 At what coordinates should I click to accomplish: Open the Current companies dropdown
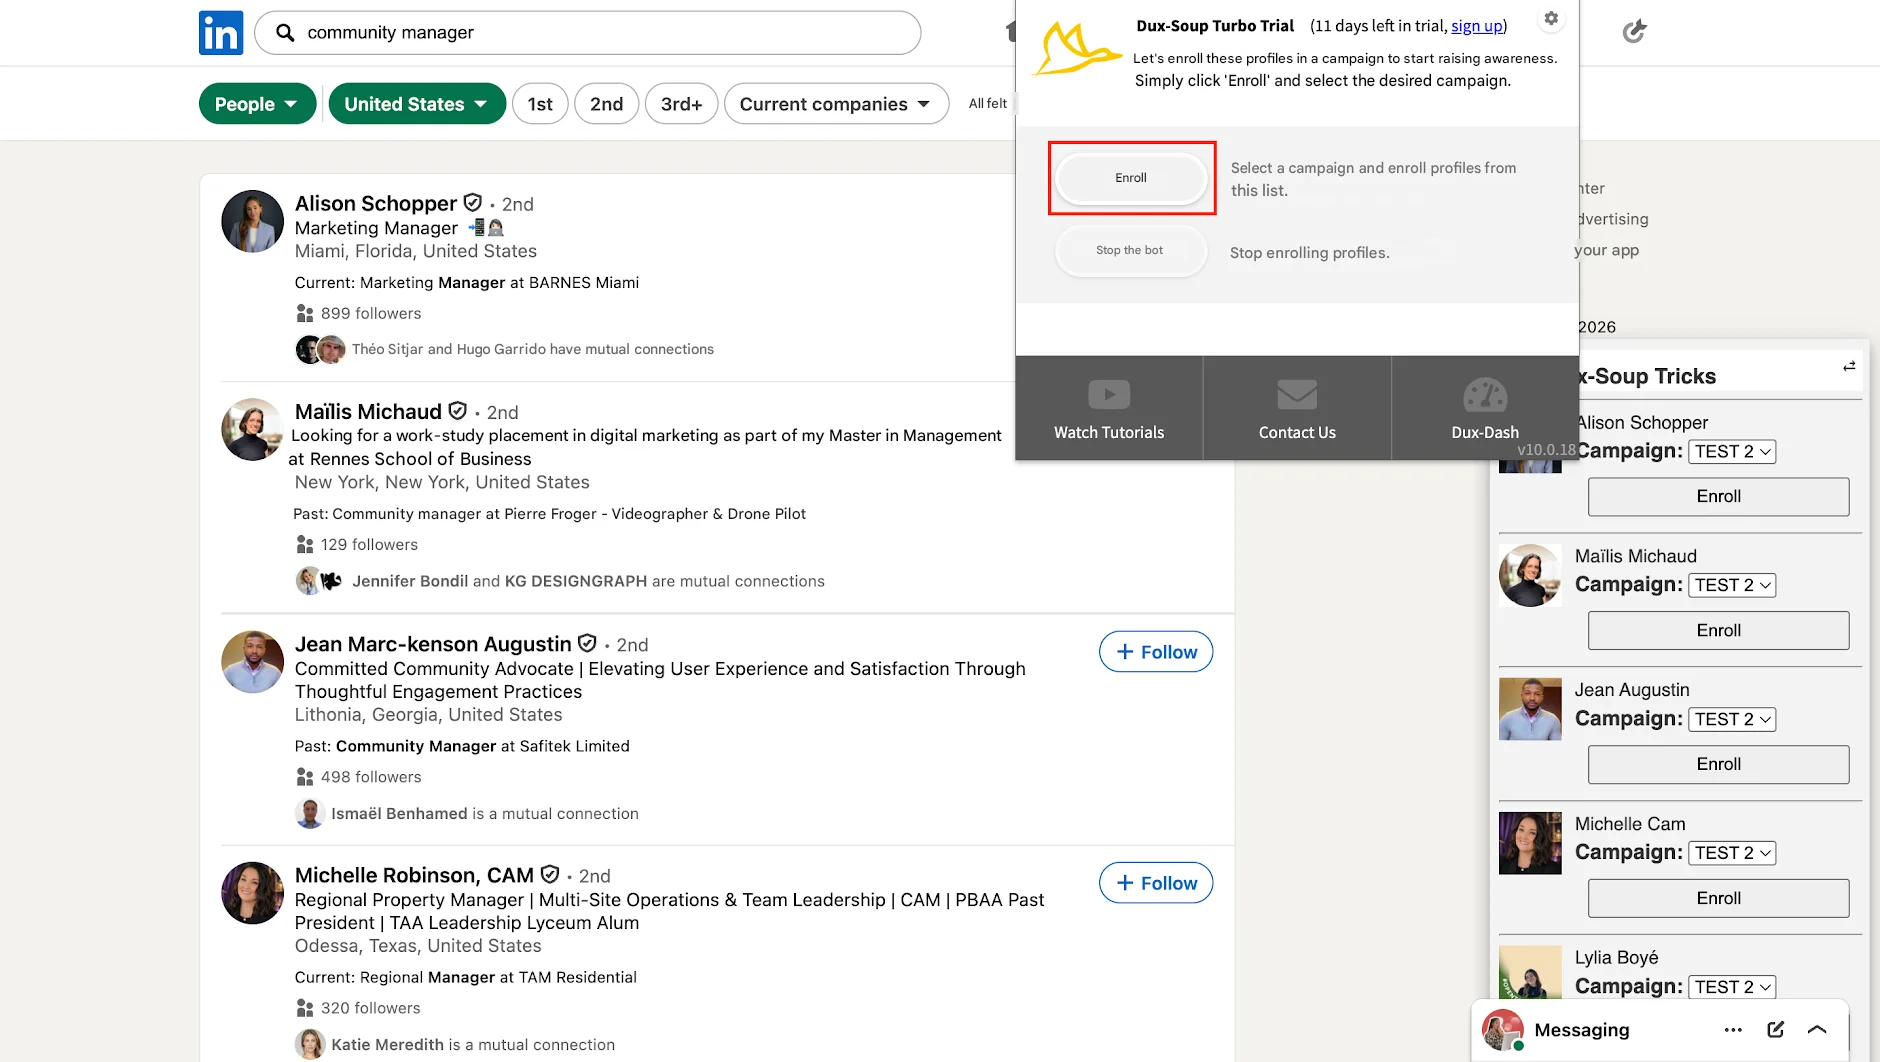836,104
